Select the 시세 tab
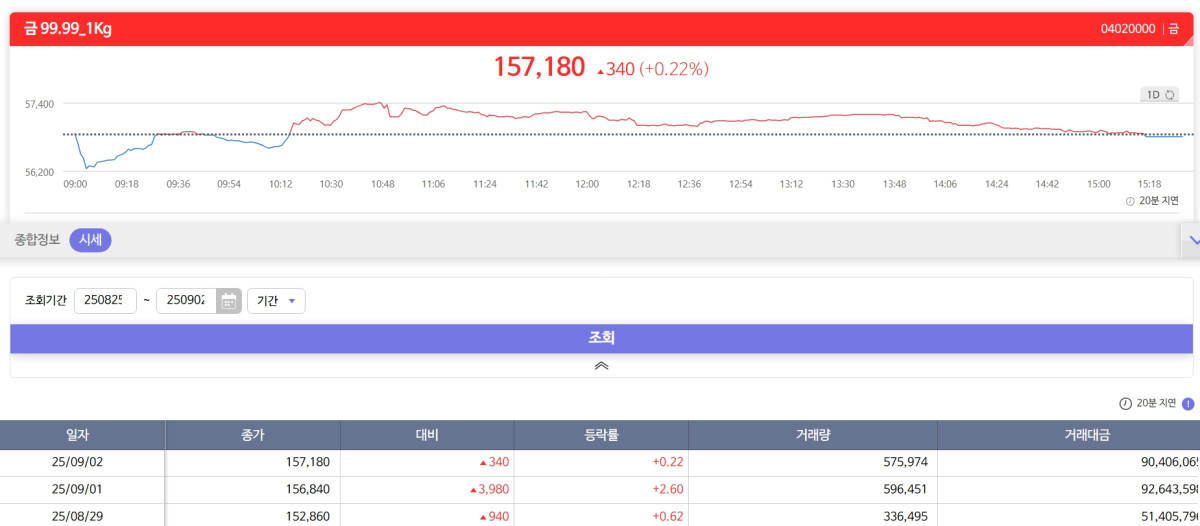1200x526 pixels. [x=90, y=240]
